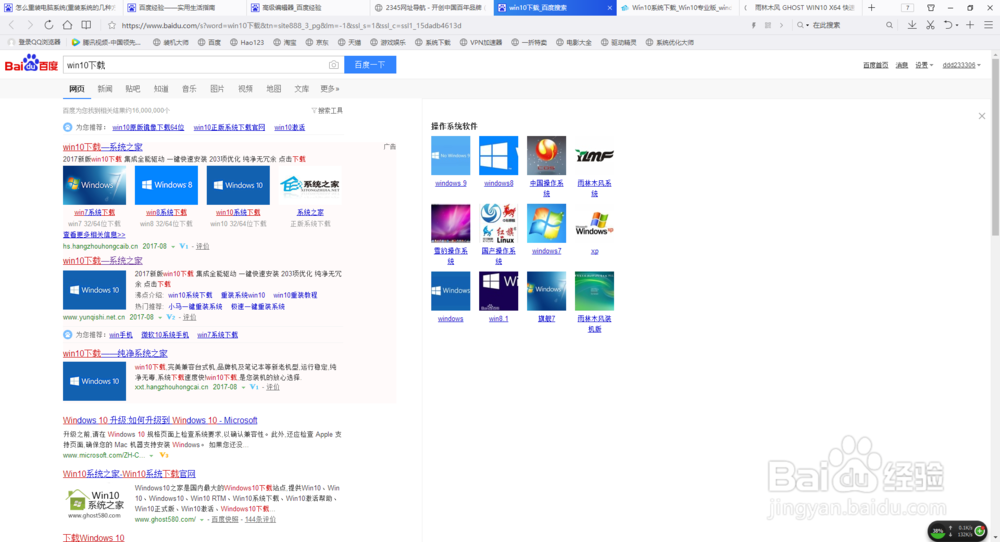This screenshot has width=1000, height=542.
Task: Select the 图片 search category
Action: [217, 89]
